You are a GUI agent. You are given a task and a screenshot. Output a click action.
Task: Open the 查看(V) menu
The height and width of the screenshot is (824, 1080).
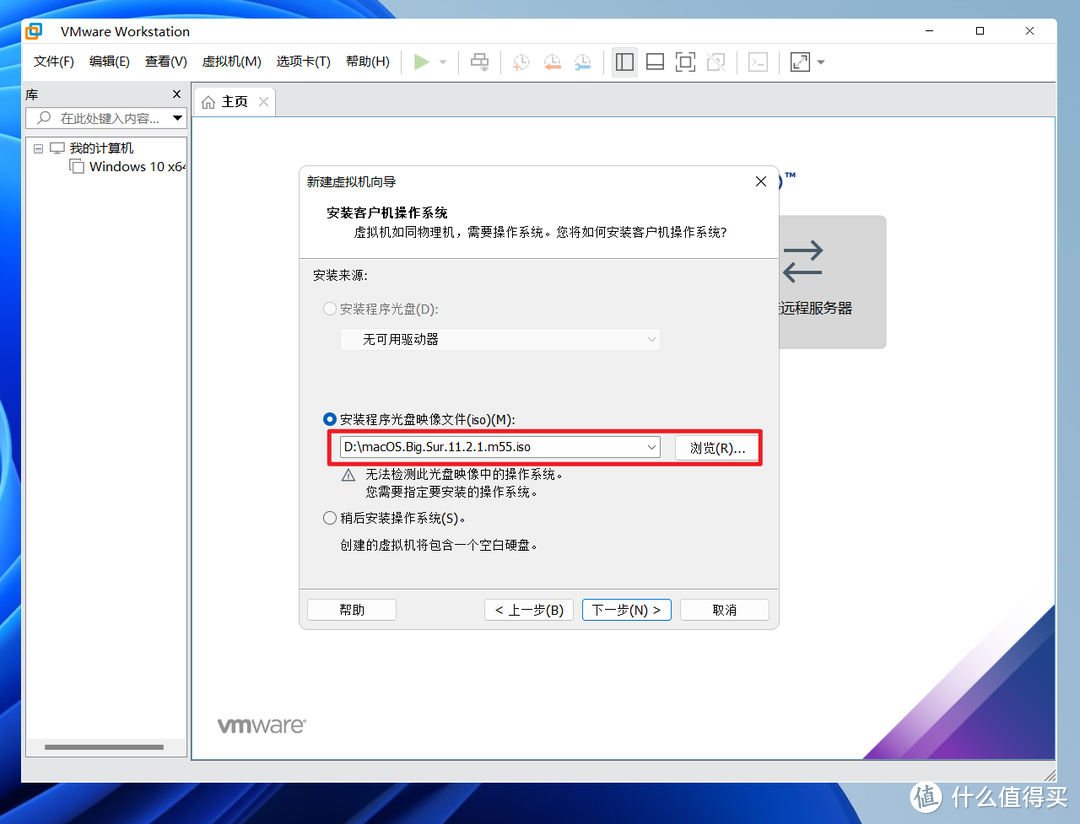166,61
